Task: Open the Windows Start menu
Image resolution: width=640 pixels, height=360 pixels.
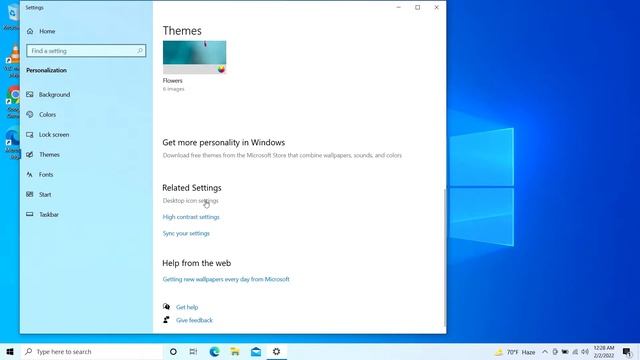Action: coord(10,351)
